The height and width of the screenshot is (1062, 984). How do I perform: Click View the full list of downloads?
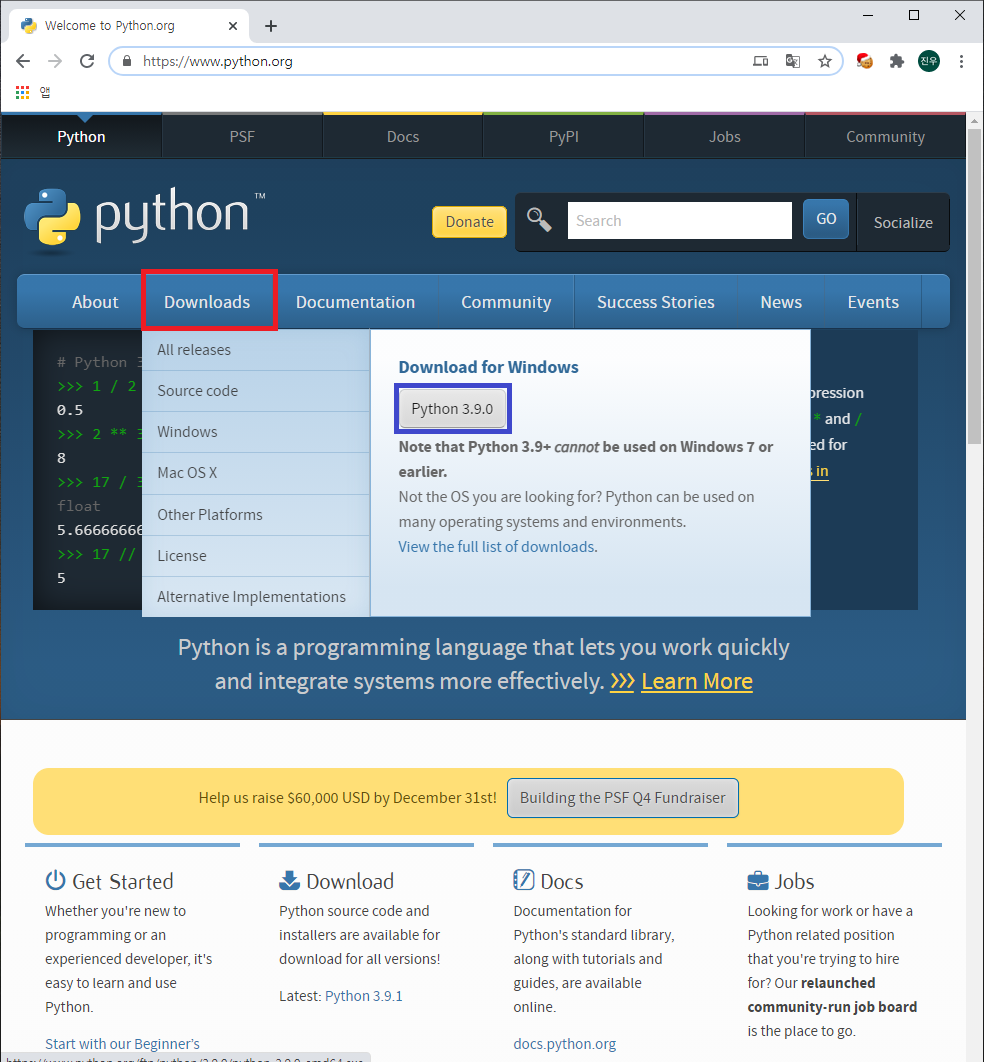pos(496,547)
